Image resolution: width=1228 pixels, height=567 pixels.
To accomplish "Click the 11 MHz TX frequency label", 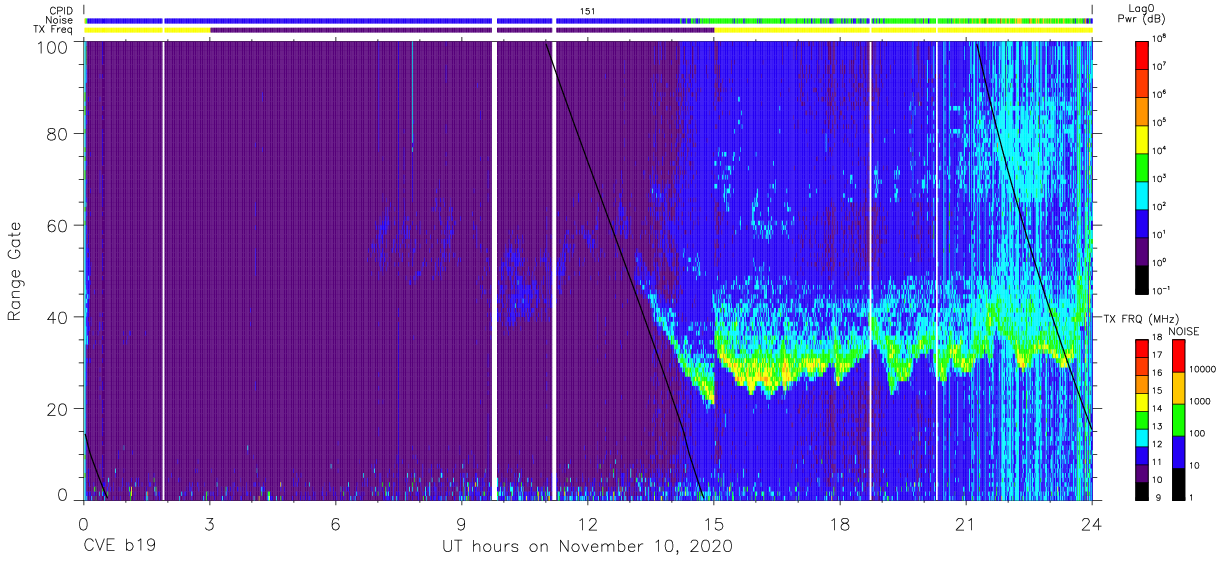I will point(1158,463).
